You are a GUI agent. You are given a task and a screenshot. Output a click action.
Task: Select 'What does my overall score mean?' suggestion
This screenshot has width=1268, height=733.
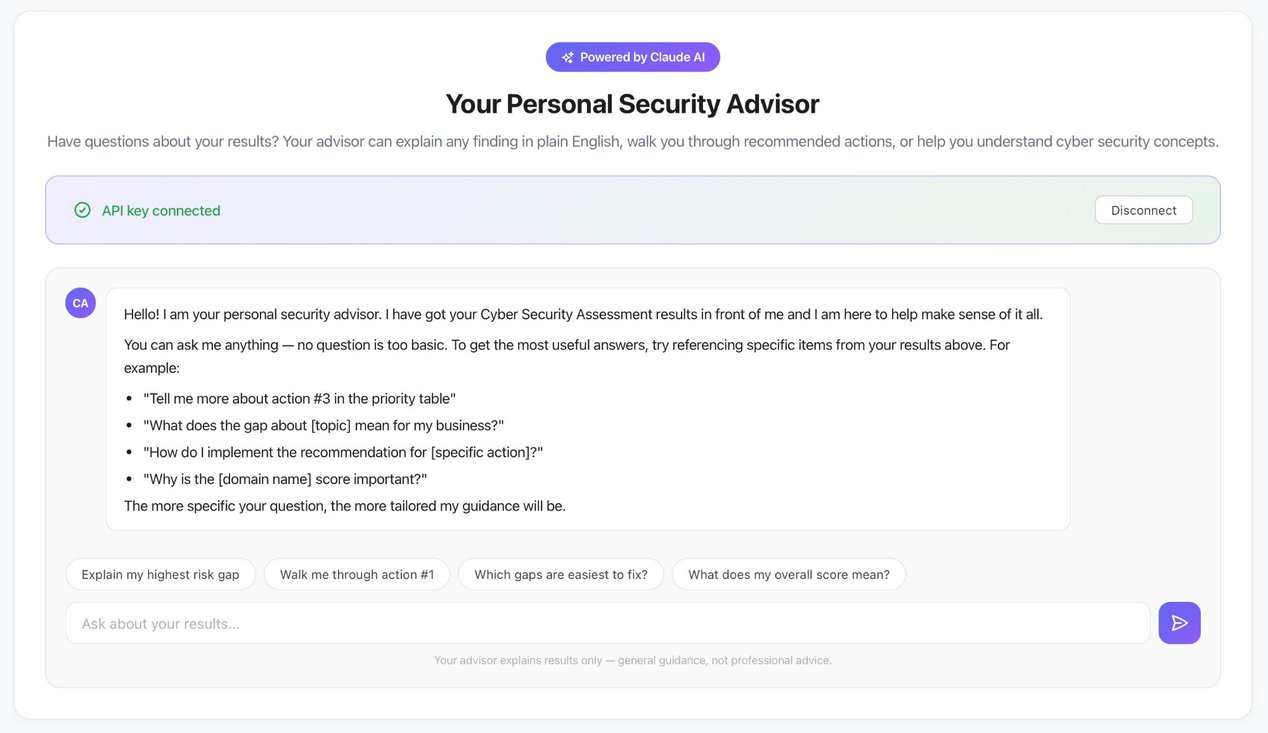pyautogui.click(x=789, y=574)
